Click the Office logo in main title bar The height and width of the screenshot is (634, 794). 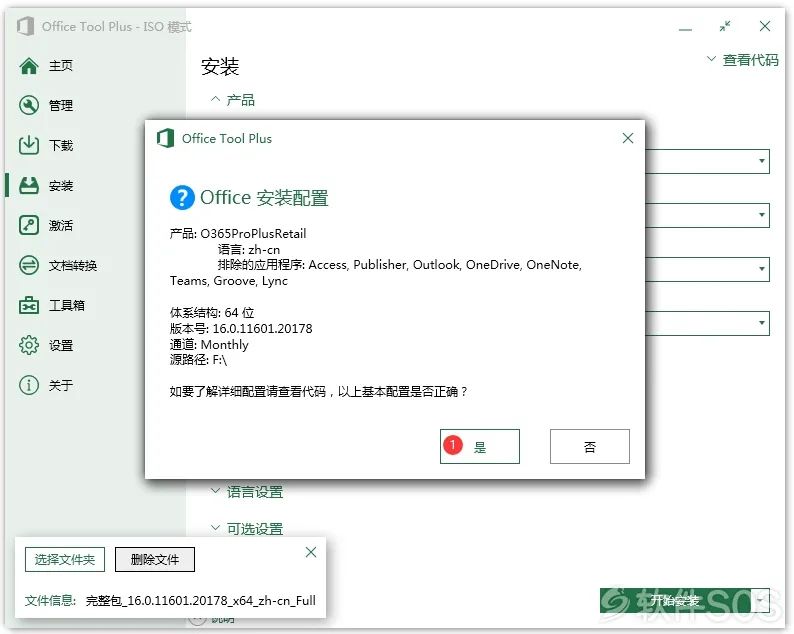pyautogui.click(x=25, y=26)
